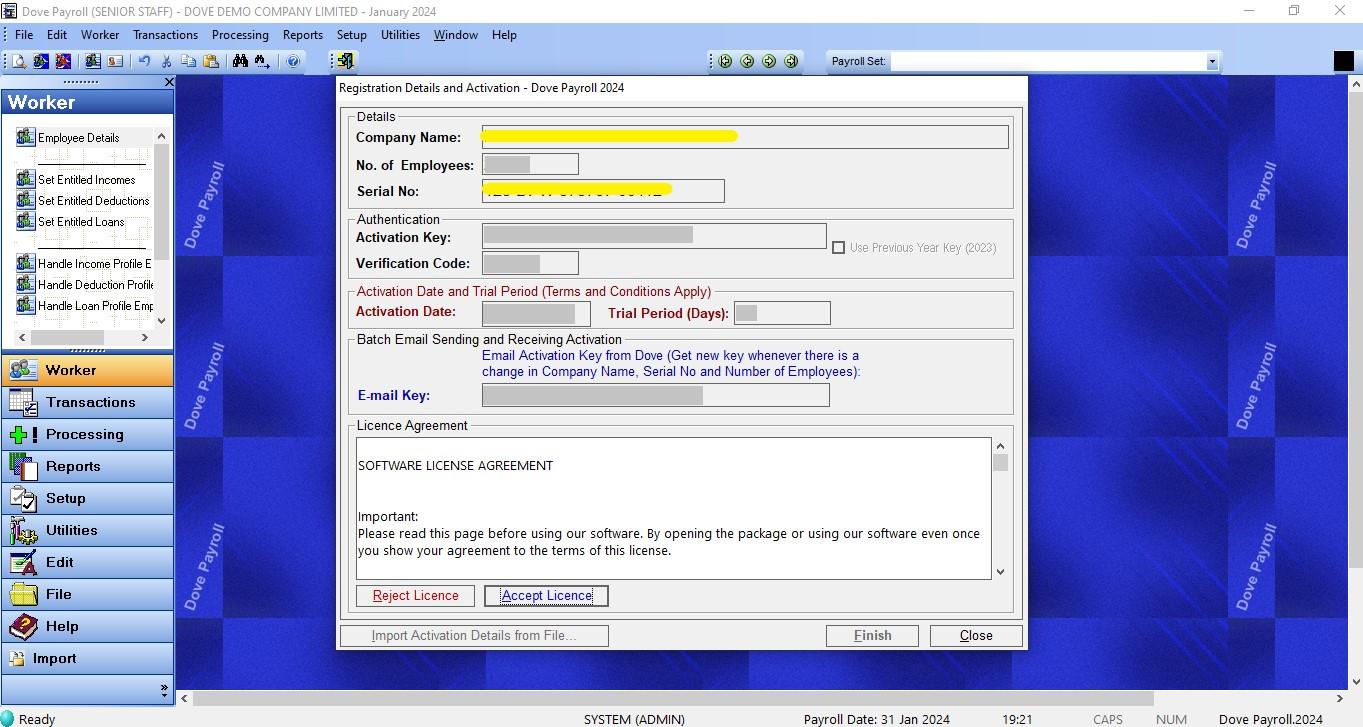
Task: Select Reports section in navigation pane
Action: [87, 466]
